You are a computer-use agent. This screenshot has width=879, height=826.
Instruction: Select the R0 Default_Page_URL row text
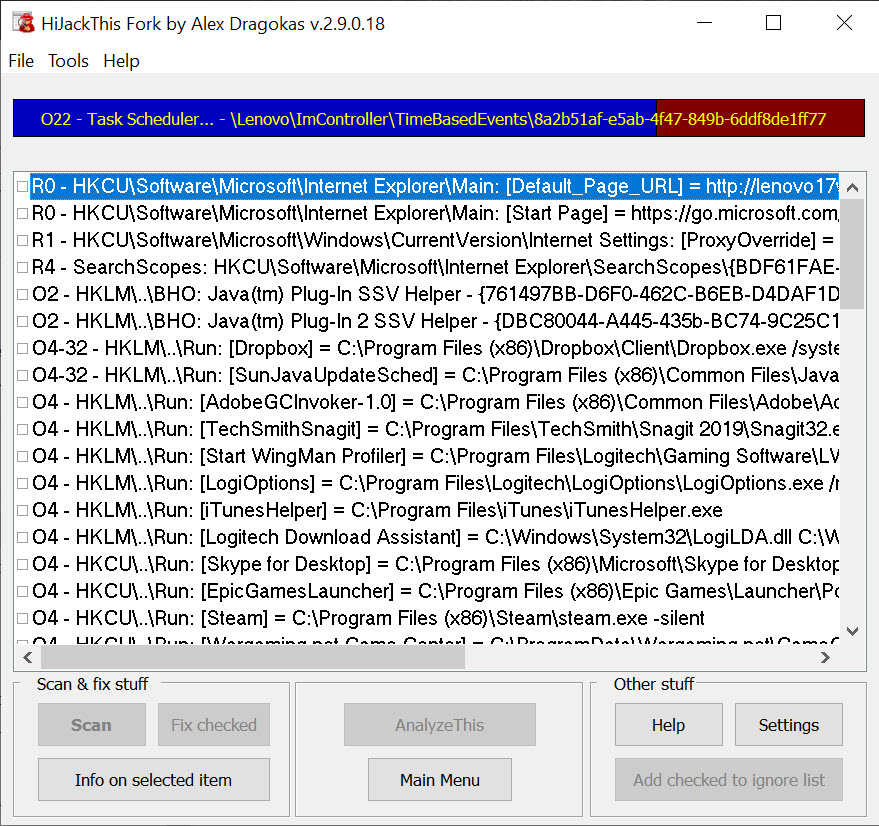[x=434, y=186]
